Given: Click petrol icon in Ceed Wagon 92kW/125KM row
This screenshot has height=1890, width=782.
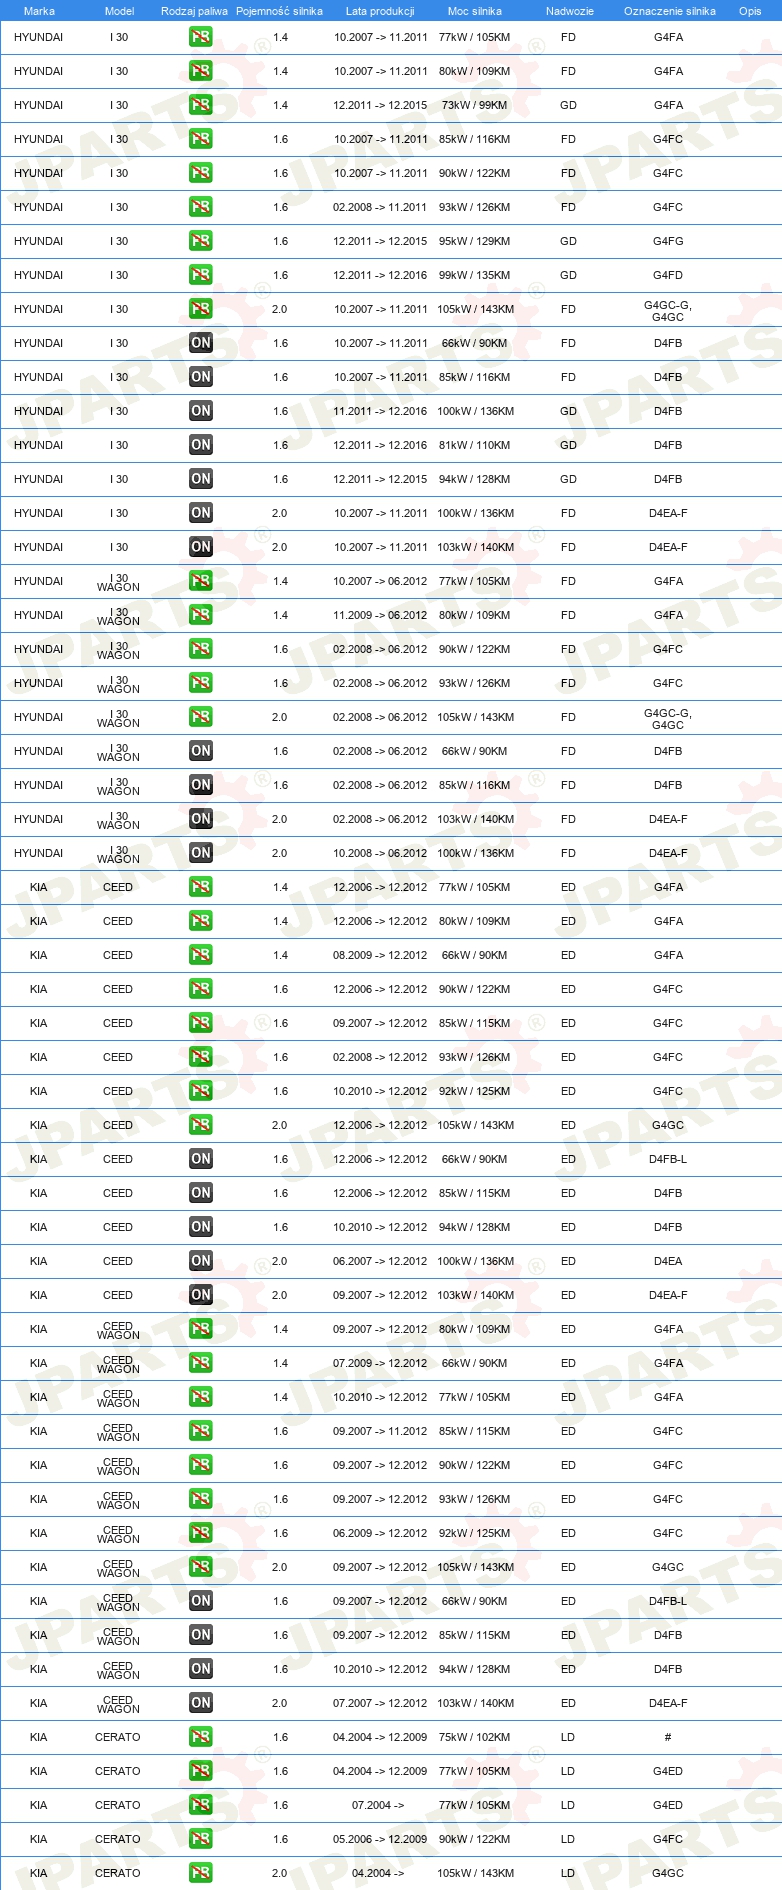Looking at the screenshot, I should click(200, 1533).
